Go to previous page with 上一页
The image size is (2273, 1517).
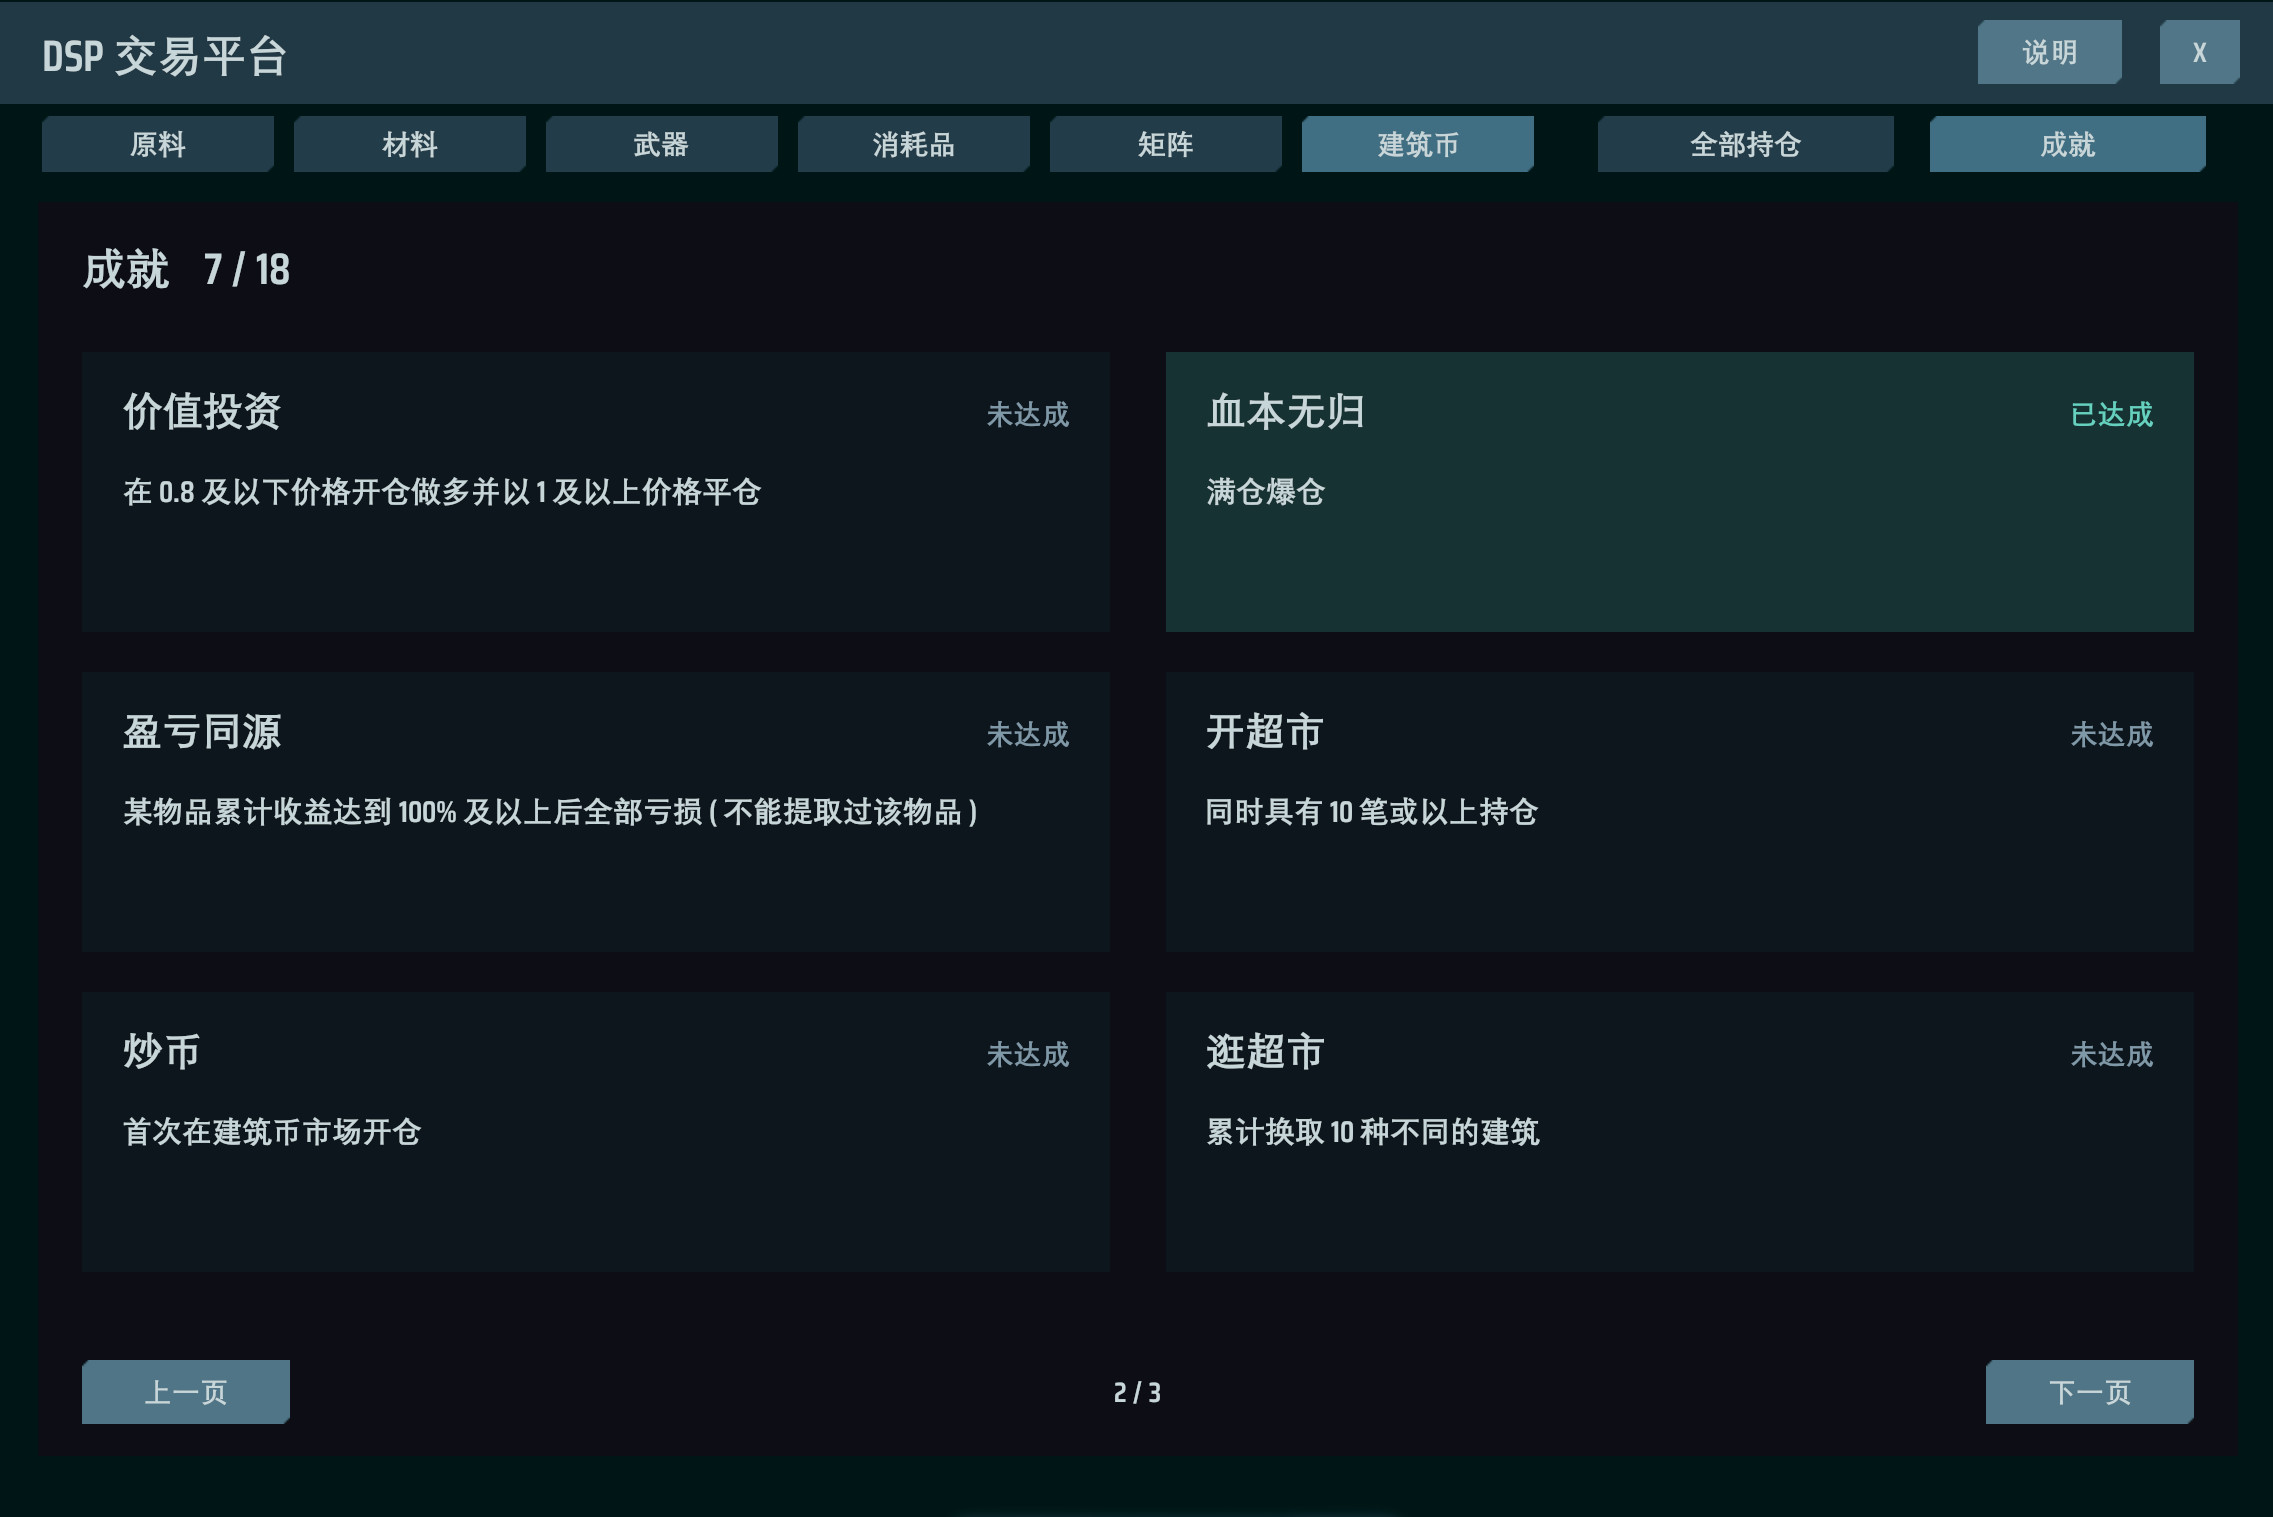[186, 1391]
